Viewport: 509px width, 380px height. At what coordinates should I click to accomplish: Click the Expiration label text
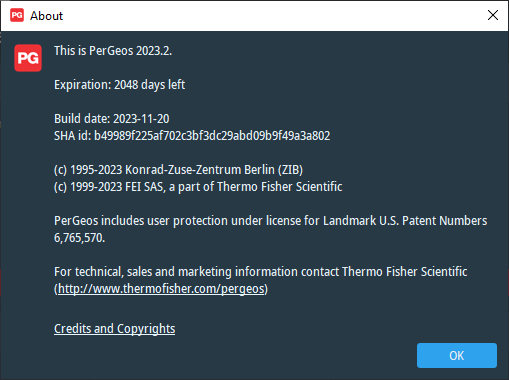[x=83, y=85]
